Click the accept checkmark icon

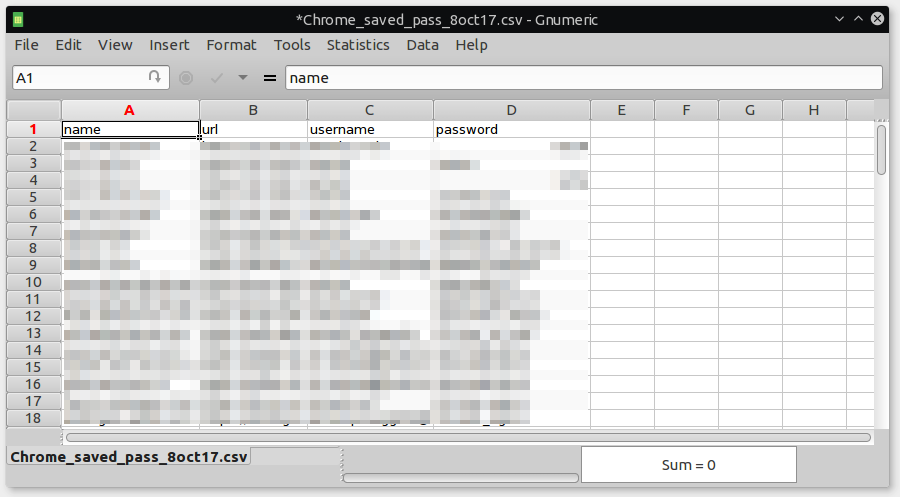[217, 77]
